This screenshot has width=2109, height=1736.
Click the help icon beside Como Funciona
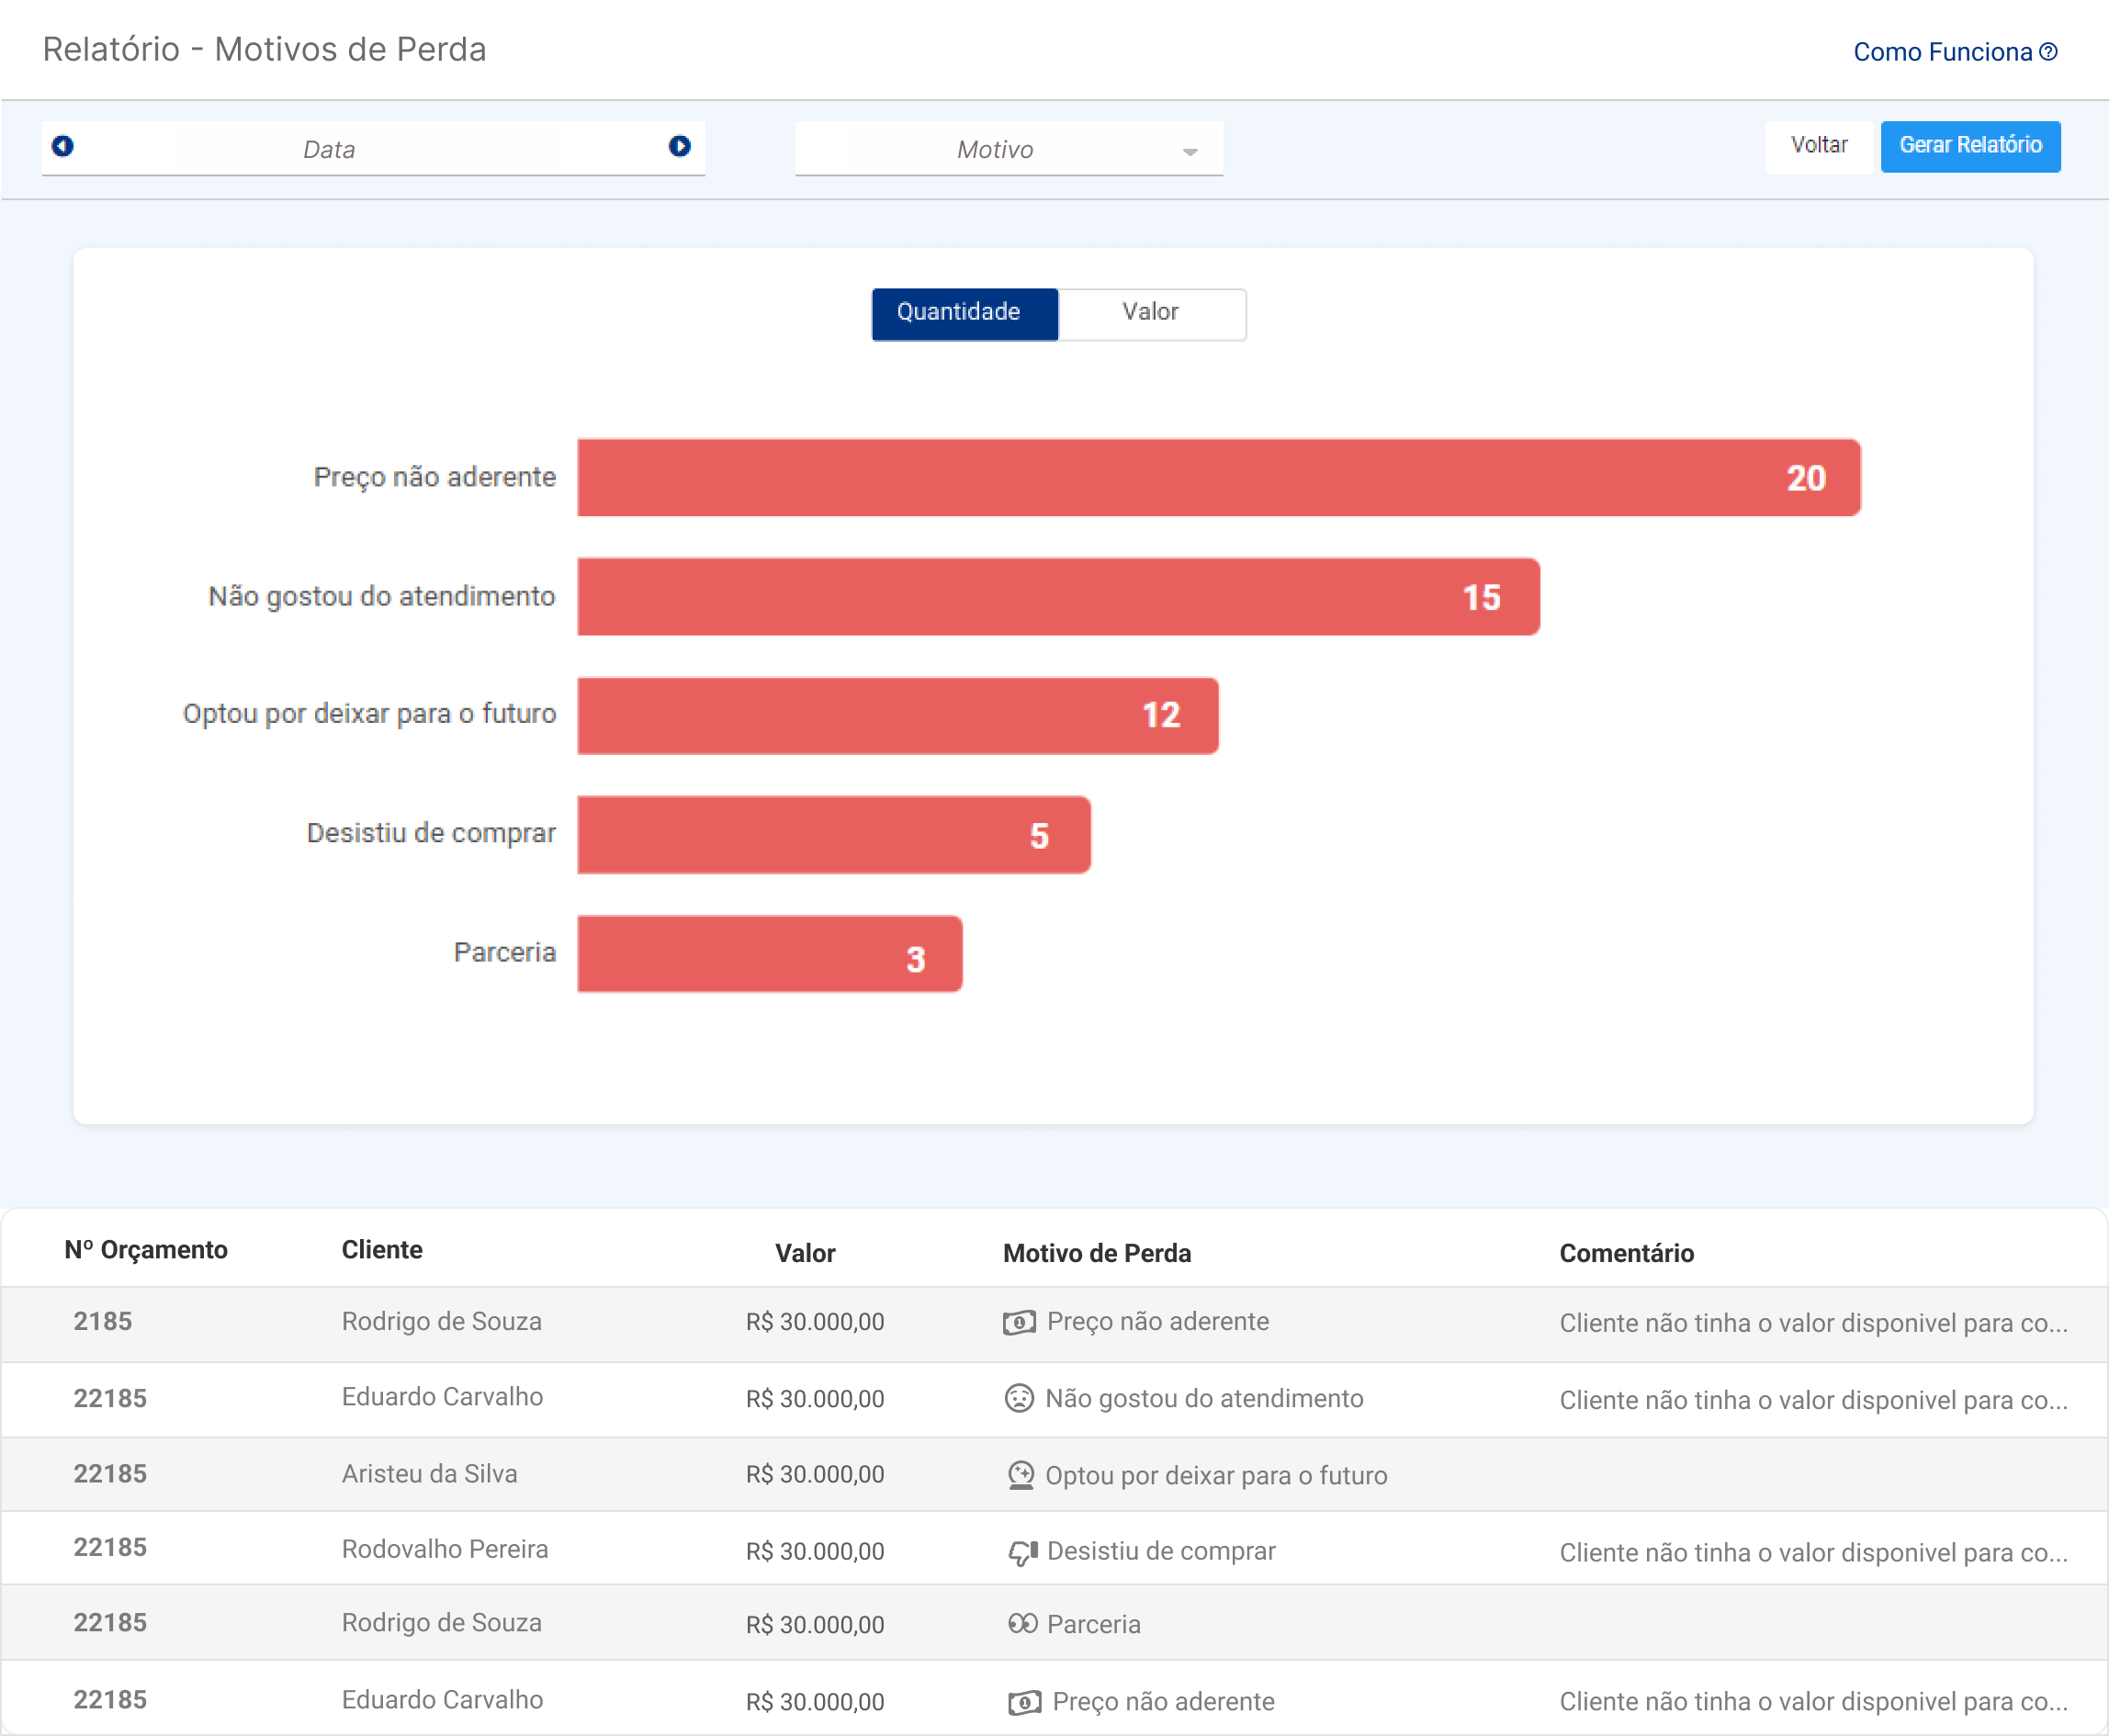tap(2048, 52)
